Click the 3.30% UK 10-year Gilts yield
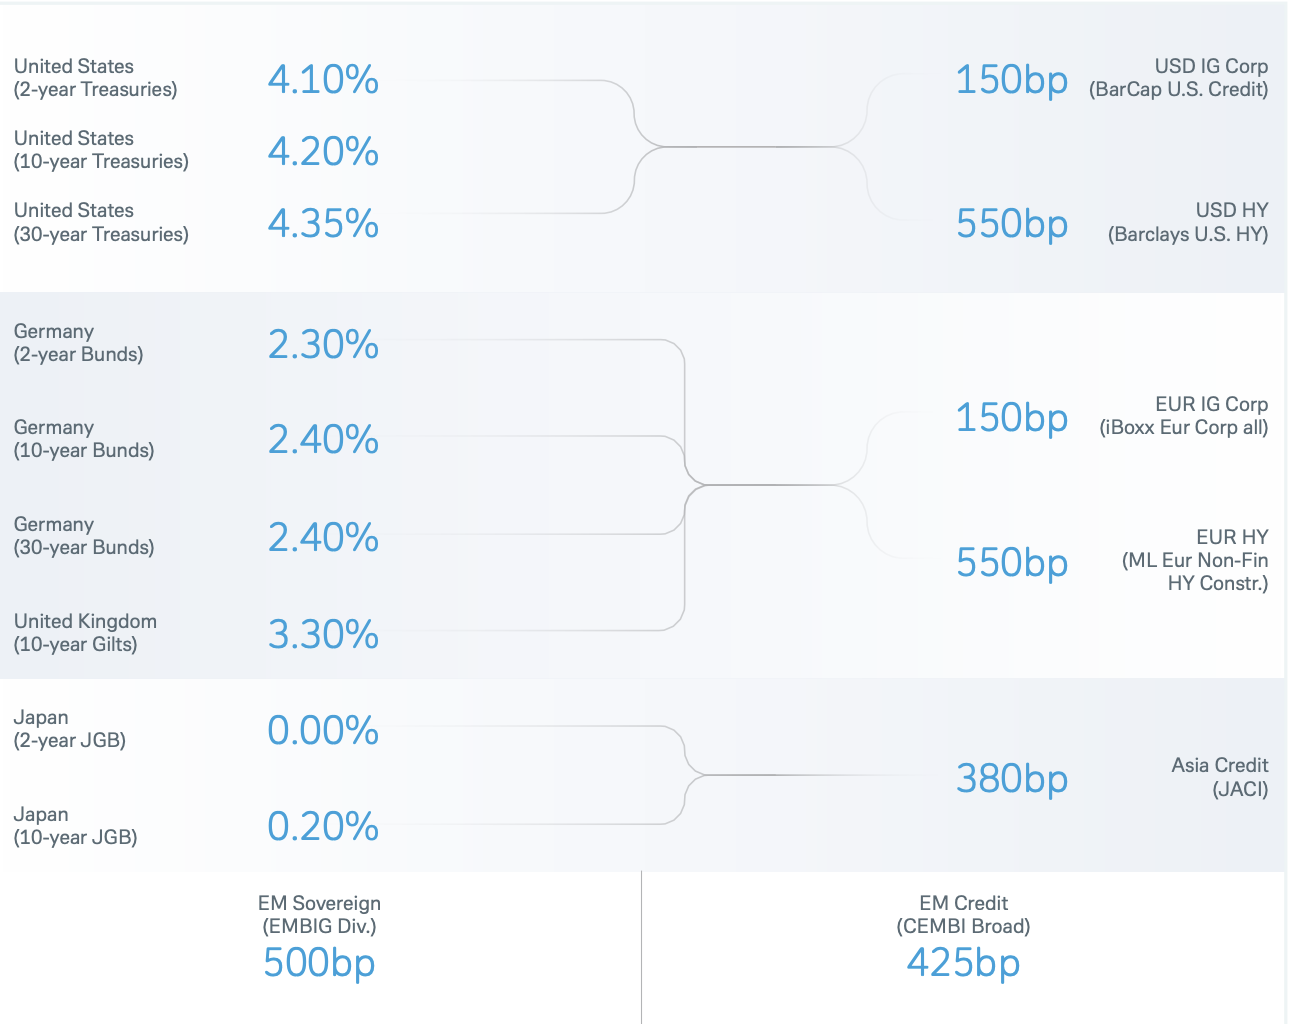 click(323, 635)
